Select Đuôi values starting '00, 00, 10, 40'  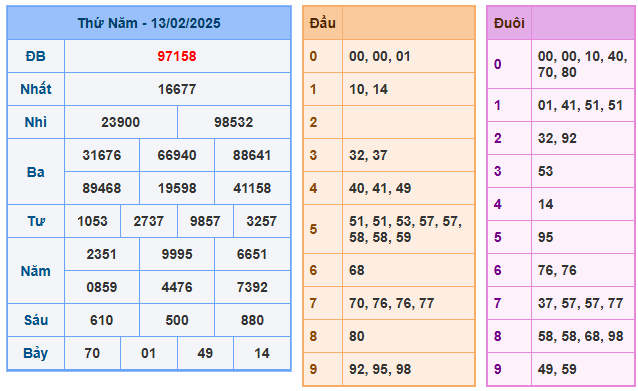tap(582, 64)
